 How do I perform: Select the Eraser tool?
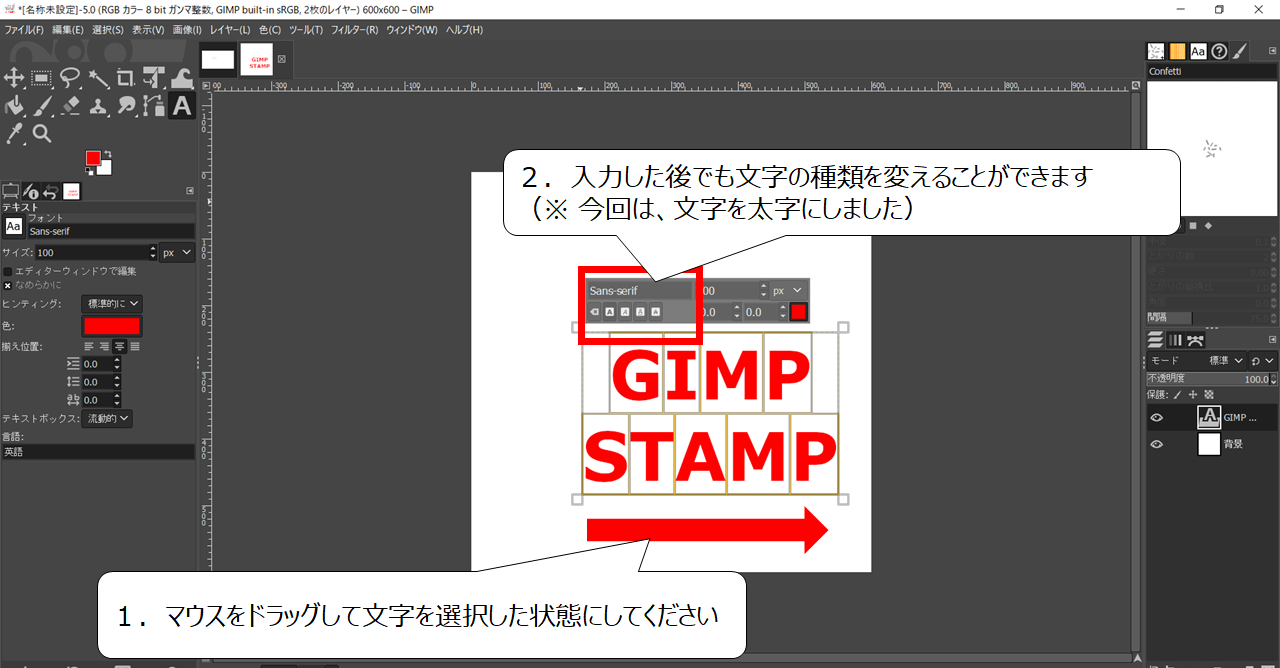[70, 105]
